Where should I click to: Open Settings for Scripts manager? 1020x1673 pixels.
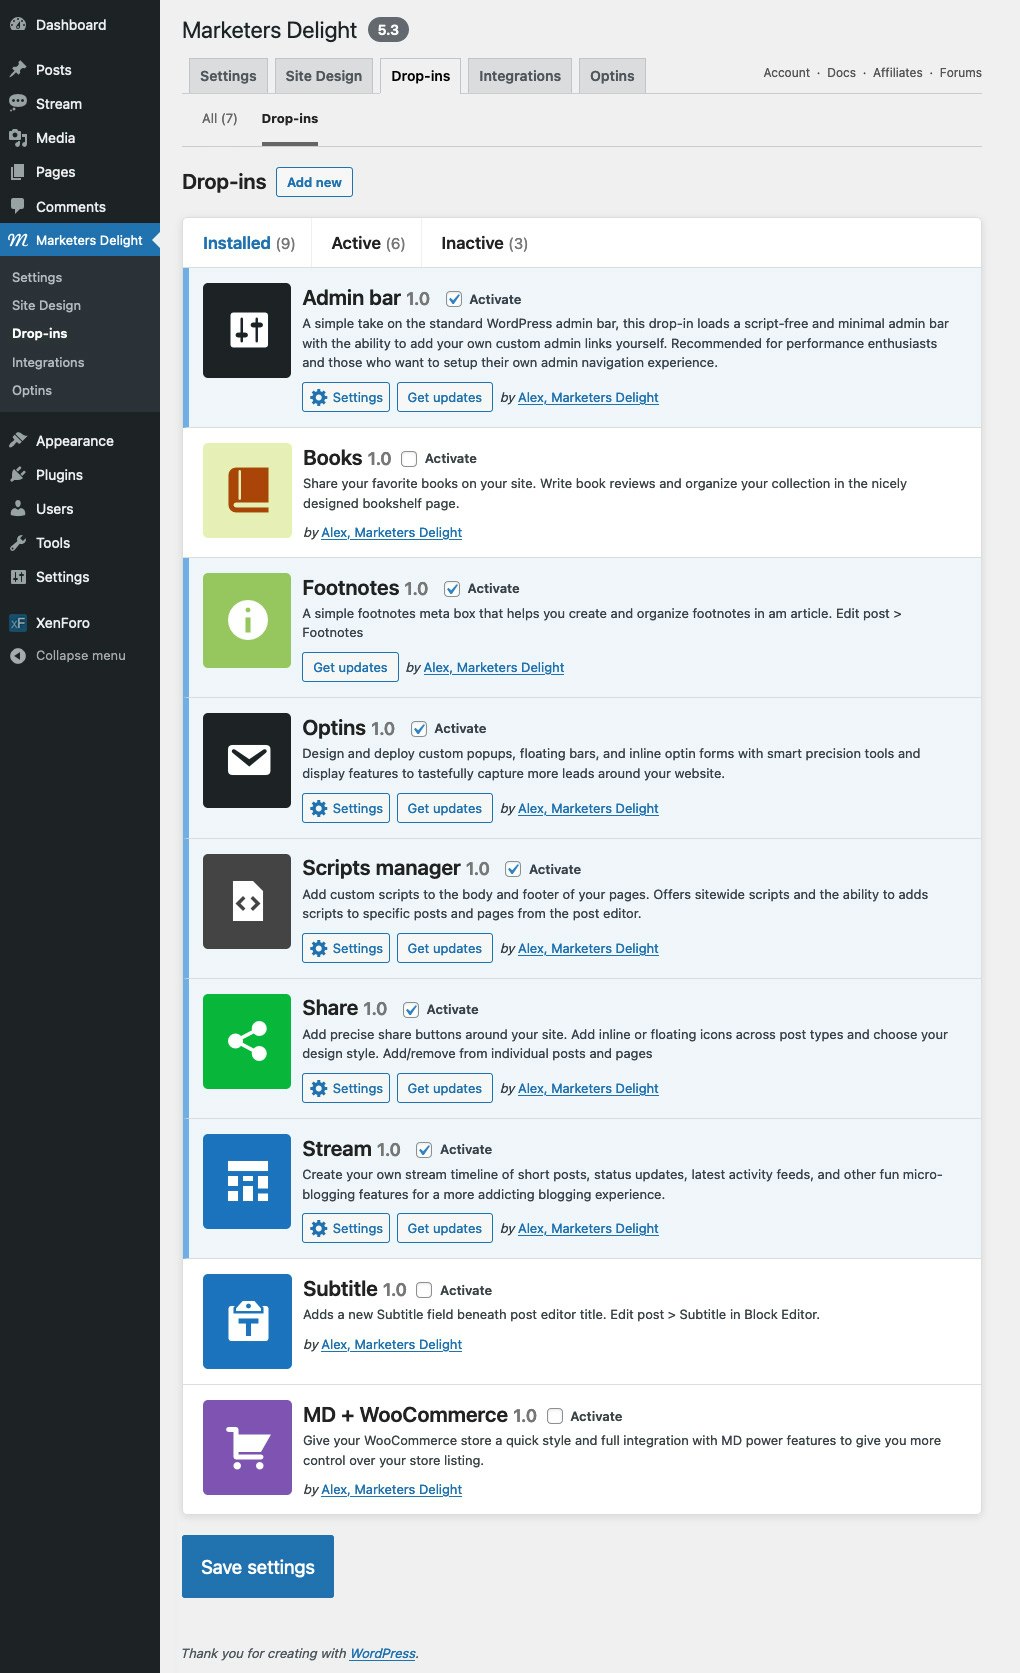click(346, 948)
